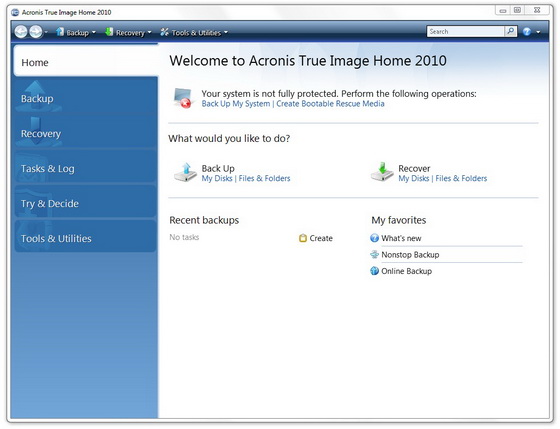
Task: Click the Online Backup globe icon
Action: click(374, 271)
